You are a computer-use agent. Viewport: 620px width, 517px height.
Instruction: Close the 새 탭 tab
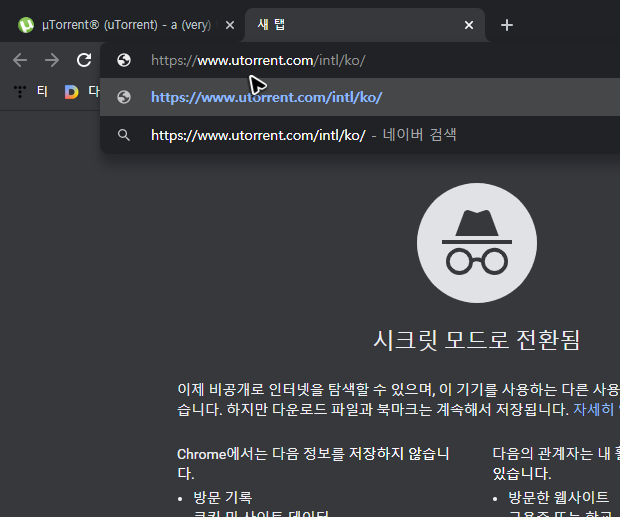tap(469, 25)
